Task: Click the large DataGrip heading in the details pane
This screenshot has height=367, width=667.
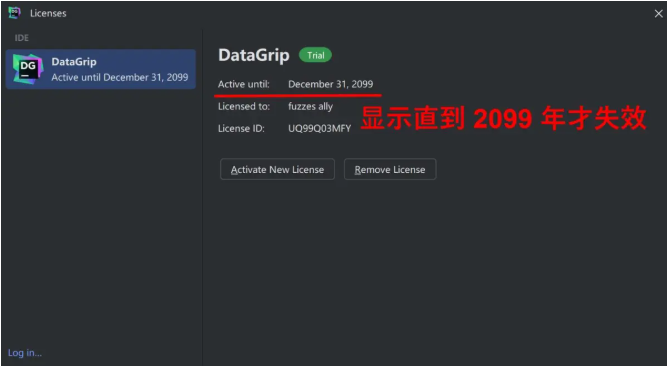Action: pyautogui.click(x=254, y=55)
